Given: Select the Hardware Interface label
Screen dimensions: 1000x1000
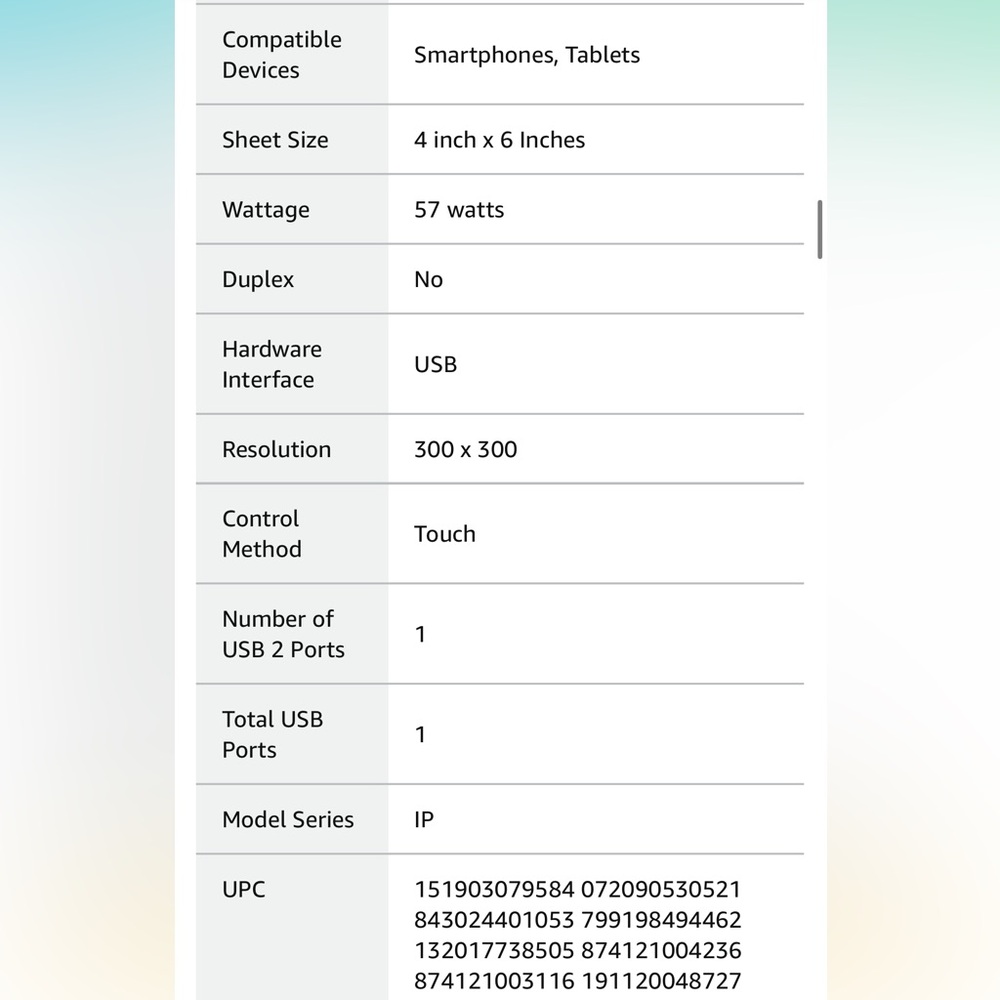Looking at the screenshot, I should coord(272,364).
